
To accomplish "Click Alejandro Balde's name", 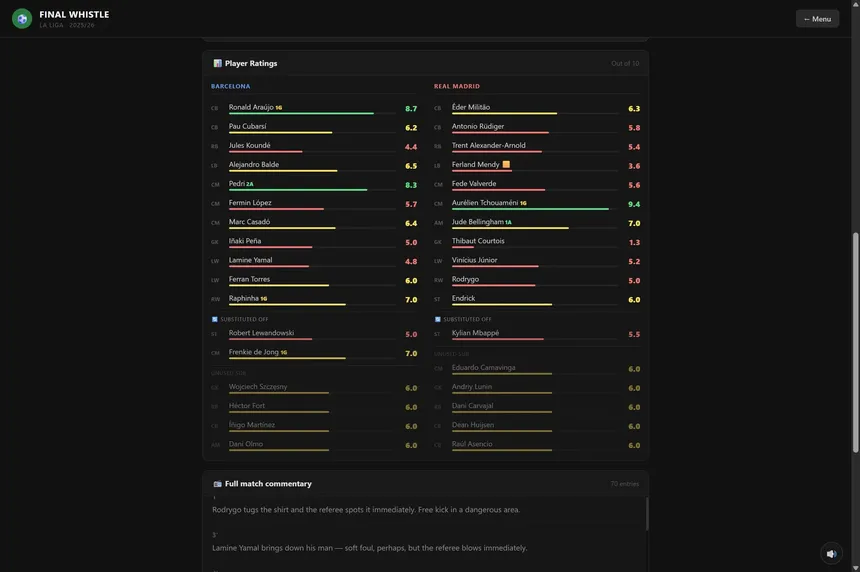I will point(253,164).
